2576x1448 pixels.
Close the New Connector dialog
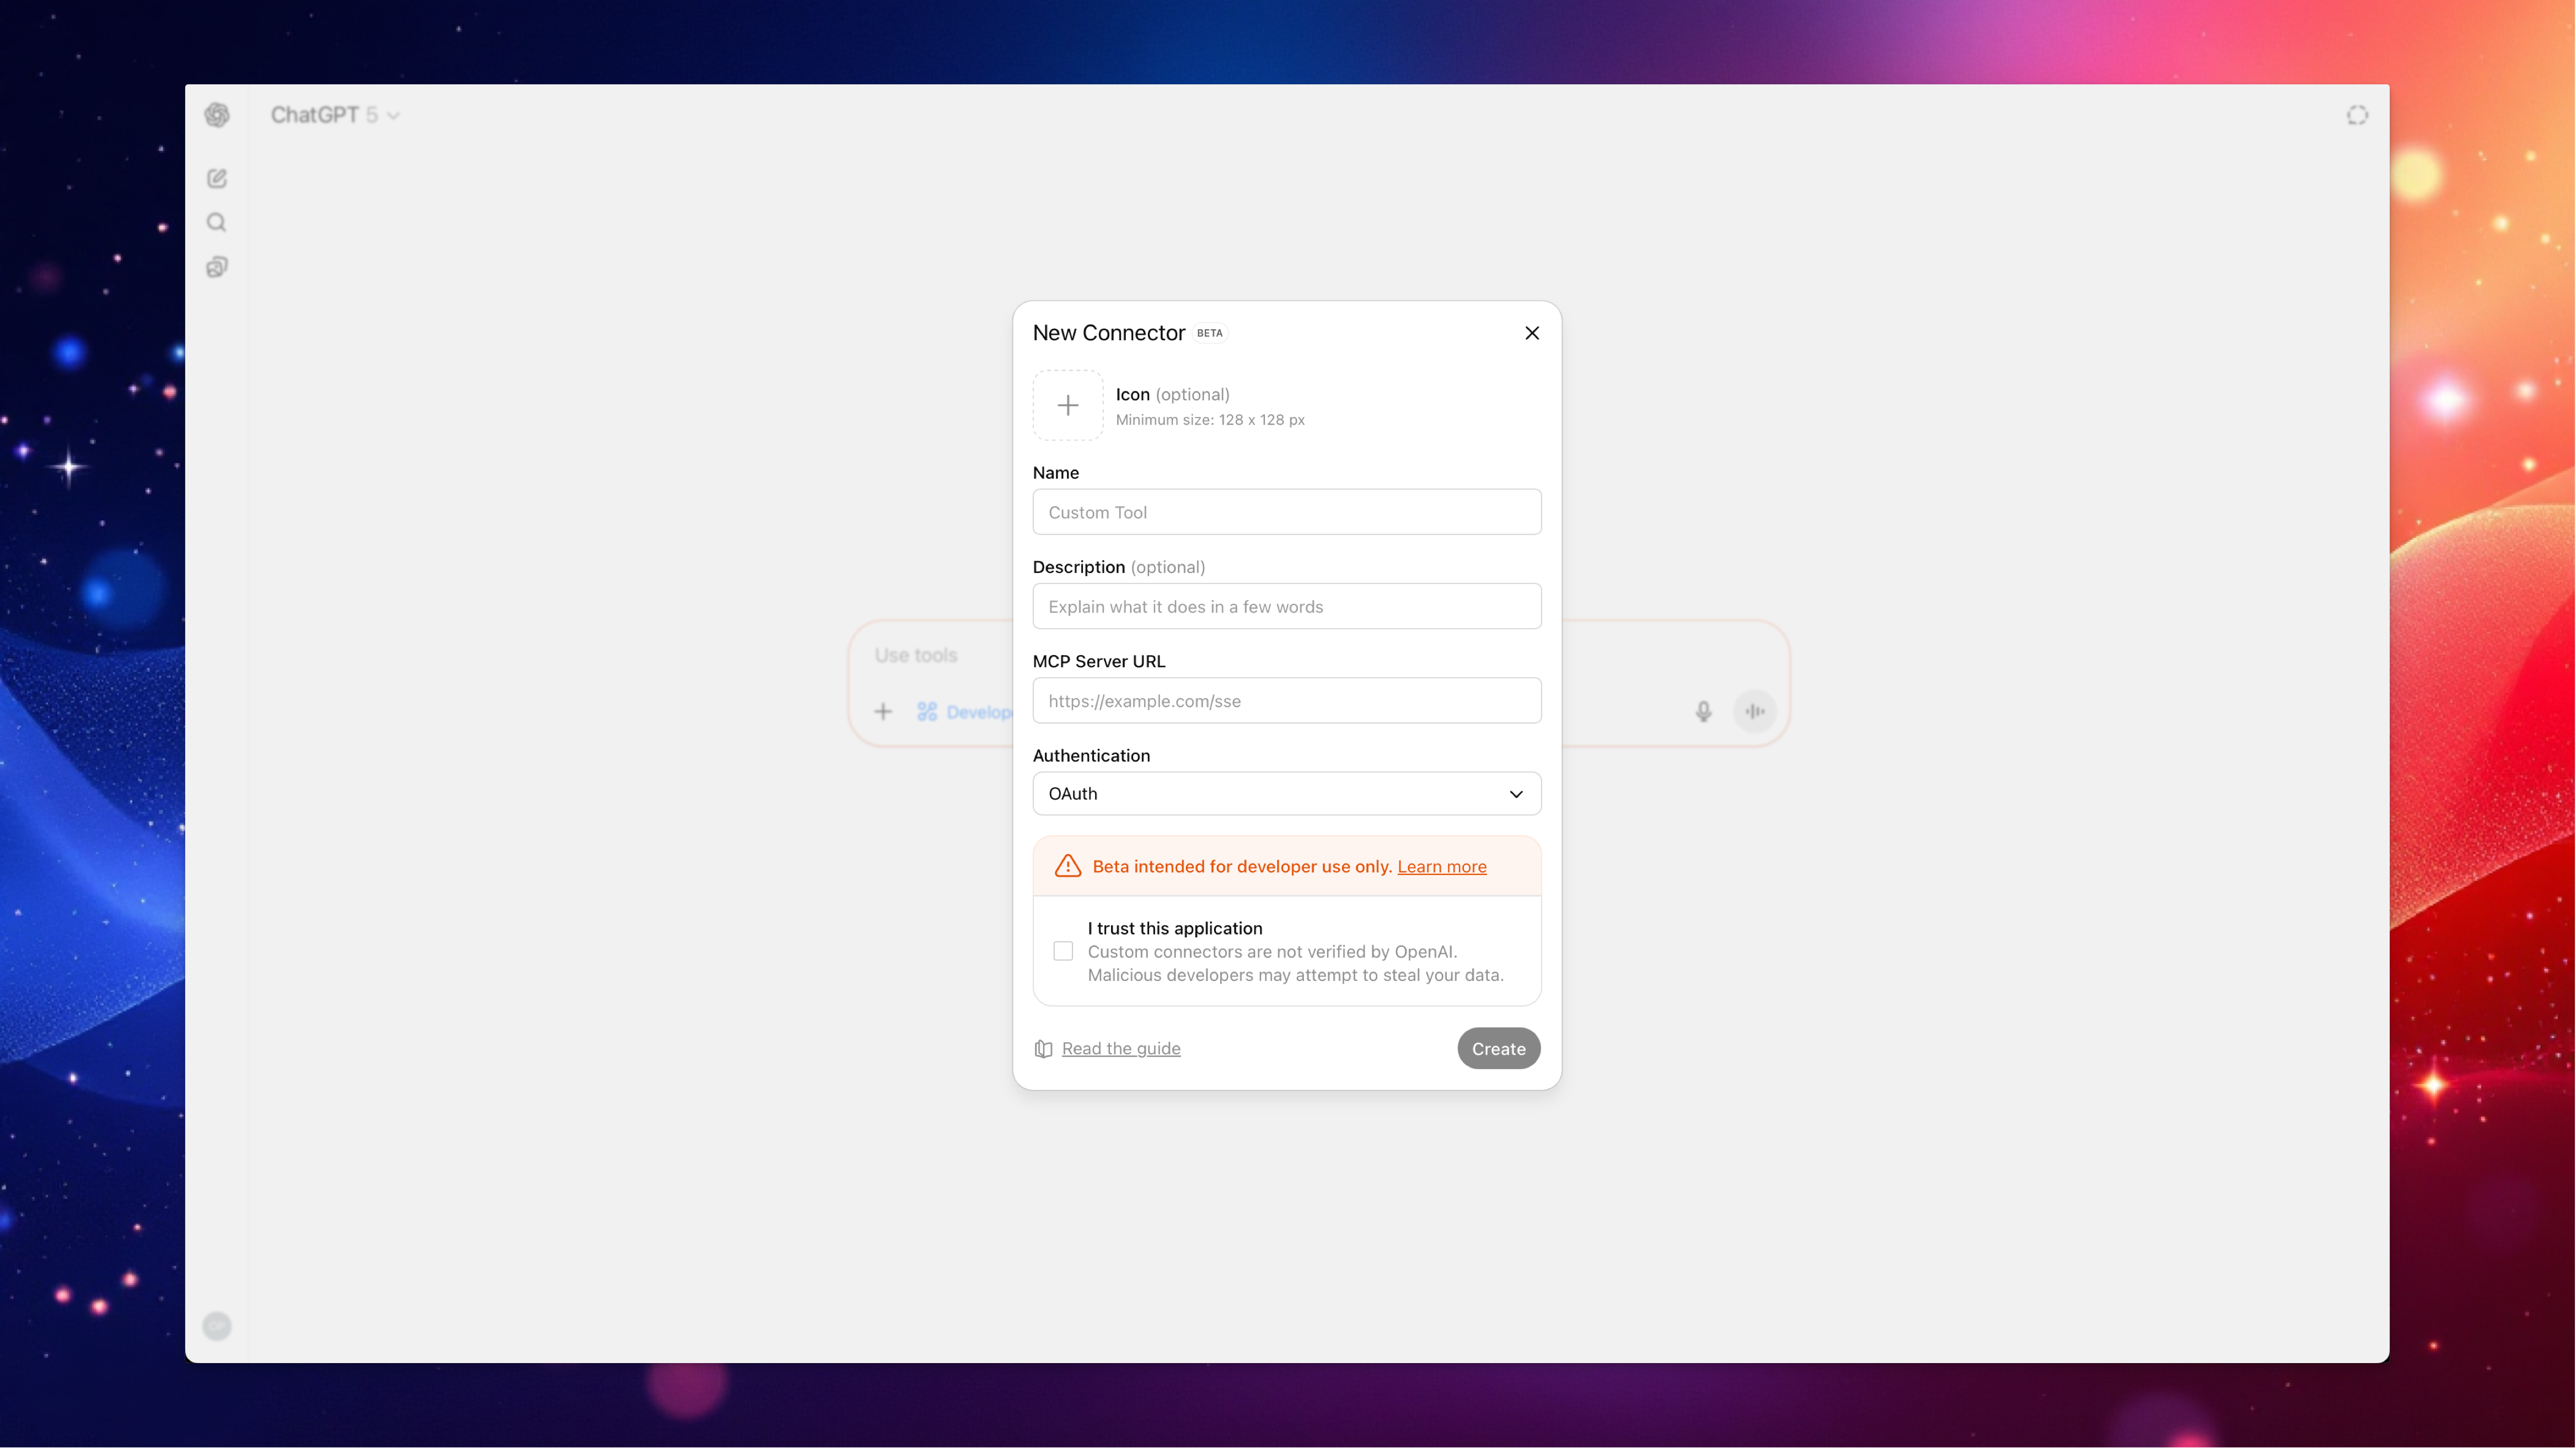1532,333
